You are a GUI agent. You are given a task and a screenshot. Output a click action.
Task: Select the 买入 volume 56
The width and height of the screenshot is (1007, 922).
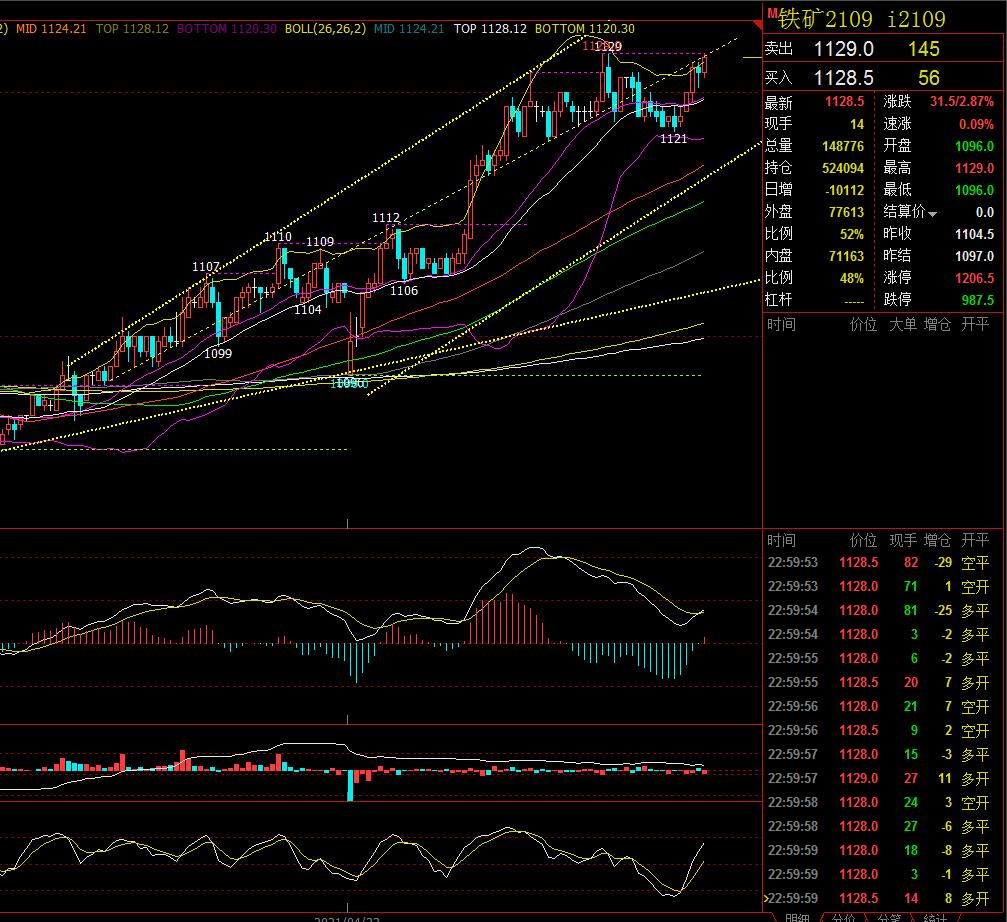[x=929, y=78]
